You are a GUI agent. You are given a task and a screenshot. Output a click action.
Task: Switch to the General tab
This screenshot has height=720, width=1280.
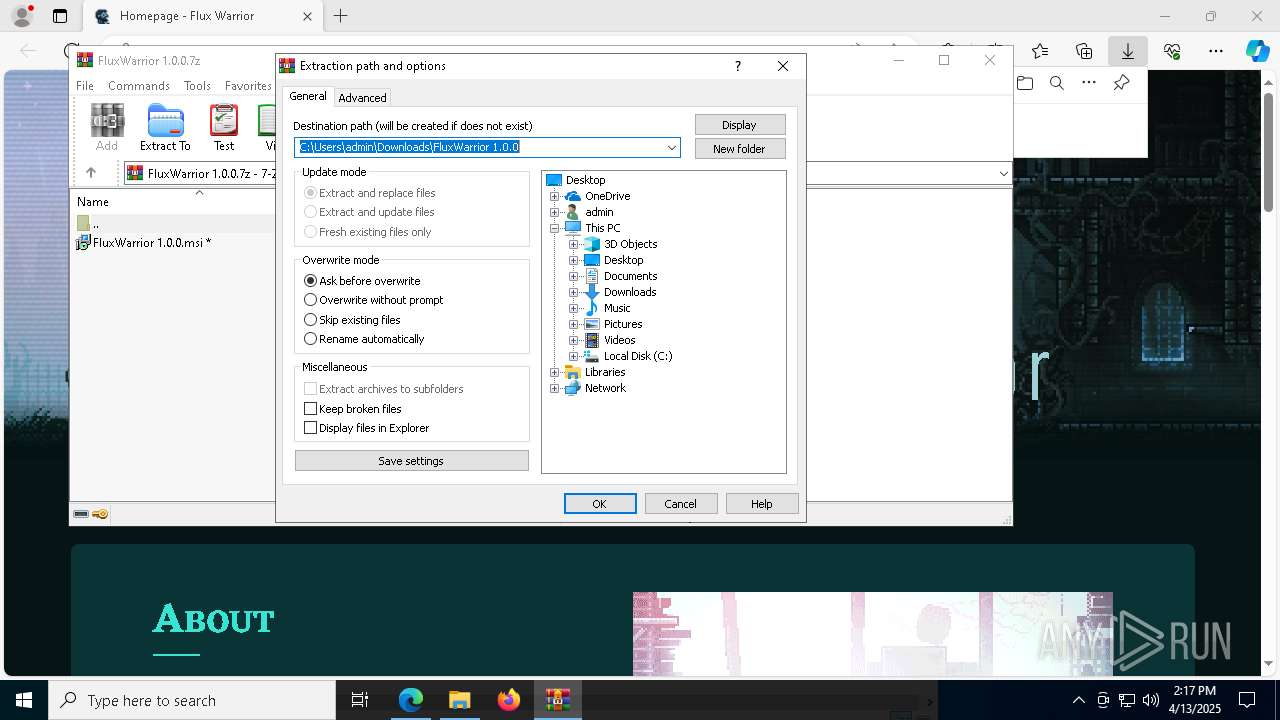tap(308, 96)
